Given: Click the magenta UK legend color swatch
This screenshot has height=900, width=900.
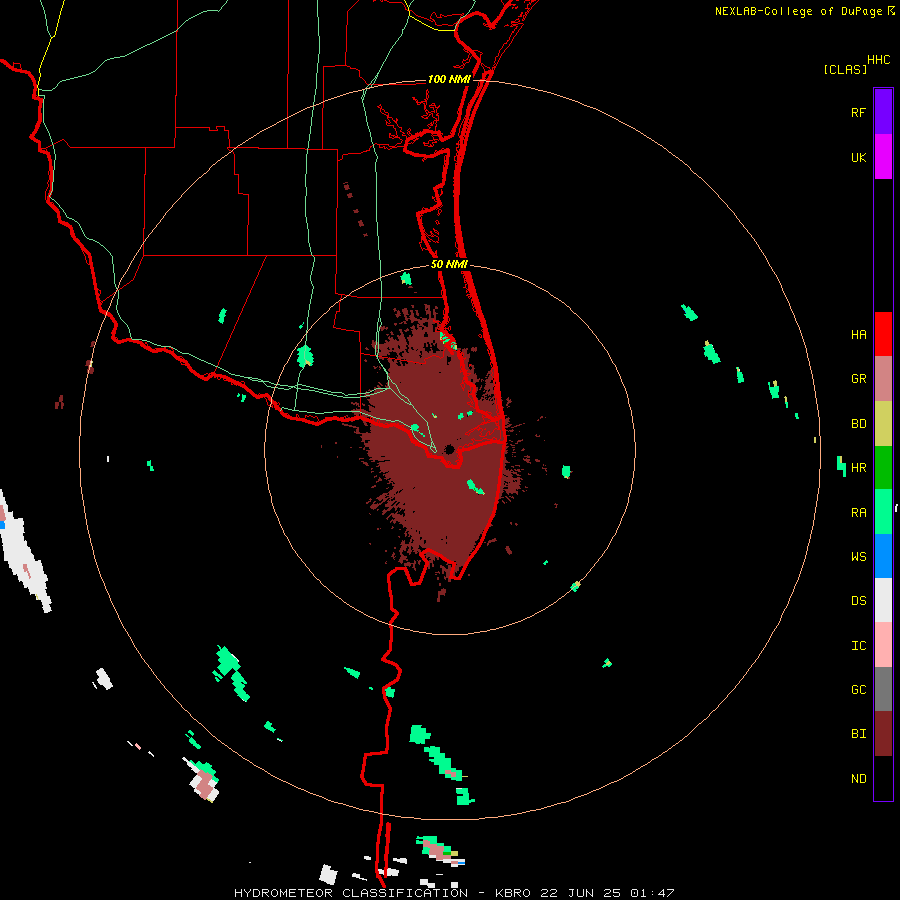Looking at the screenshot, I should pyautogui.click(x=883, y=157).
